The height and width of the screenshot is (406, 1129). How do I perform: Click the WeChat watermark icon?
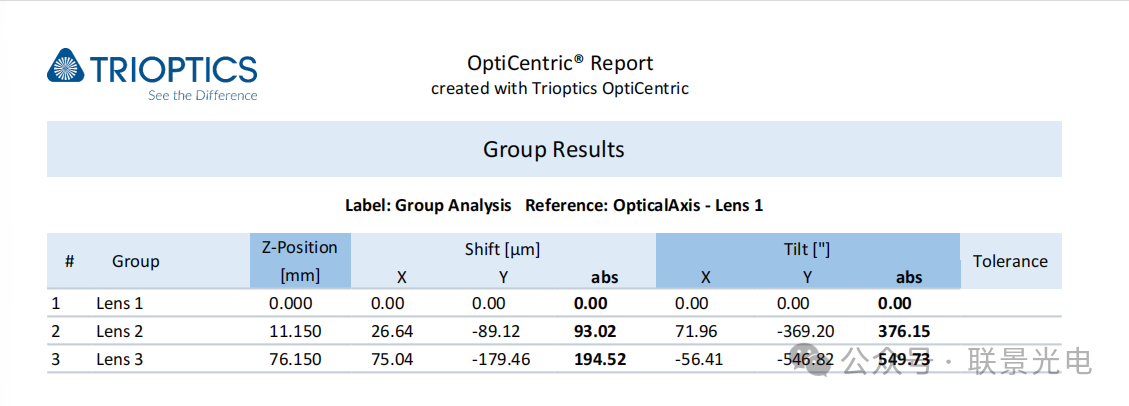(x=819, y=361)
